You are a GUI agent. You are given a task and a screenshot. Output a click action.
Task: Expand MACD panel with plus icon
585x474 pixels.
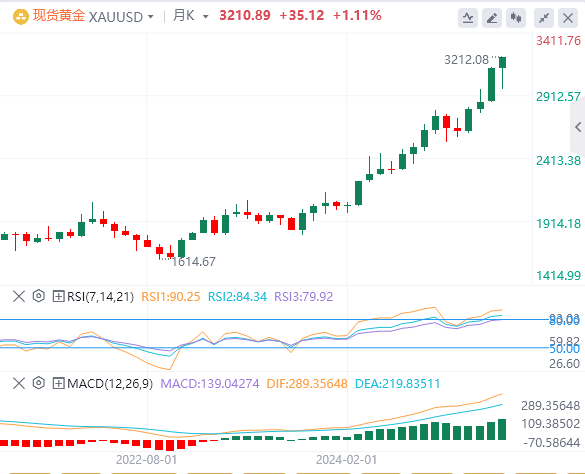(x=58, y=383)
